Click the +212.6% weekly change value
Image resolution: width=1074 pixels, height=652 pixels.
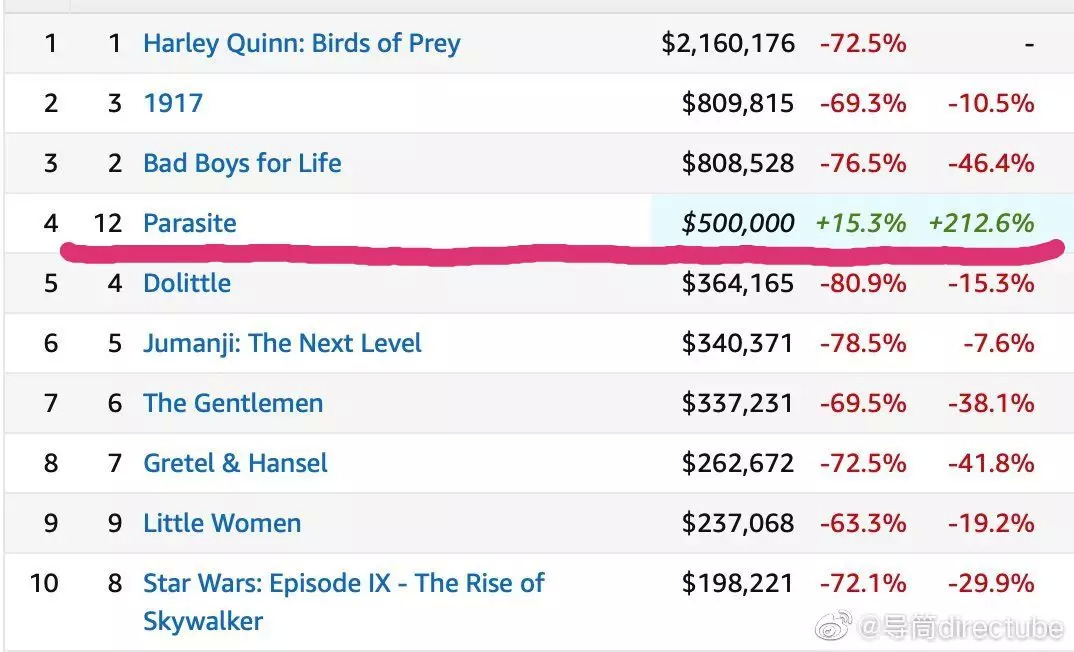coord(980,223)
